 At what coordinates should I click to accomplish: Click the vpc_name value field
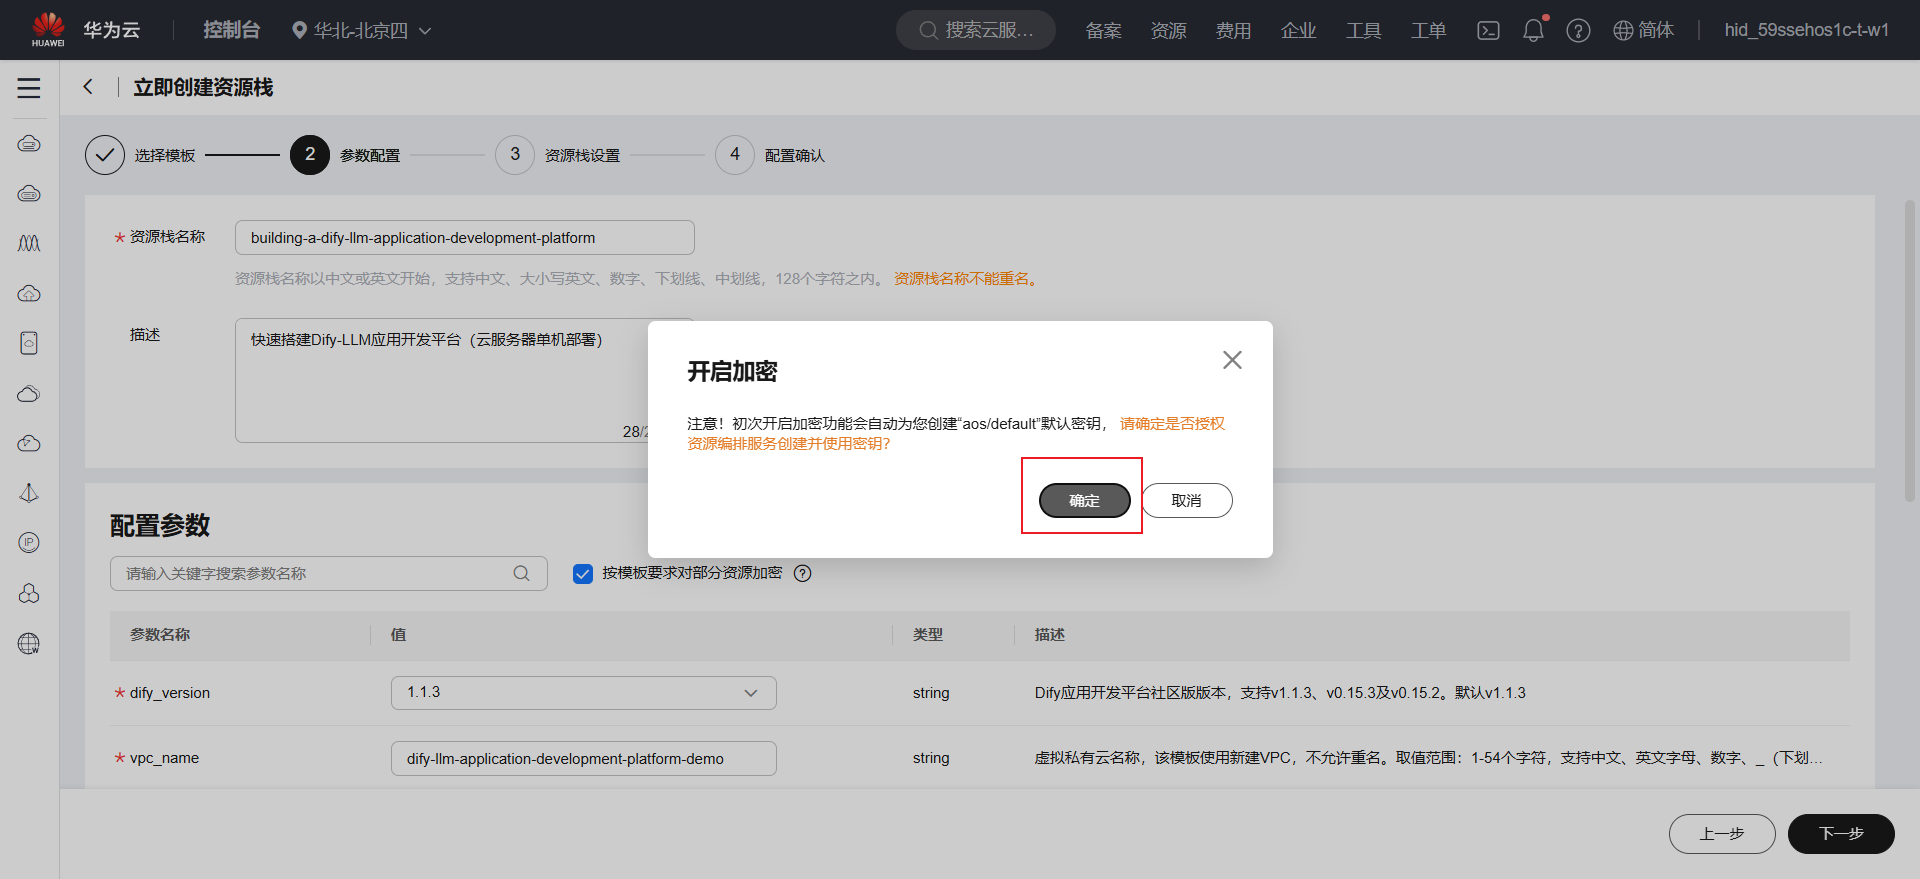tap(584, 758)
